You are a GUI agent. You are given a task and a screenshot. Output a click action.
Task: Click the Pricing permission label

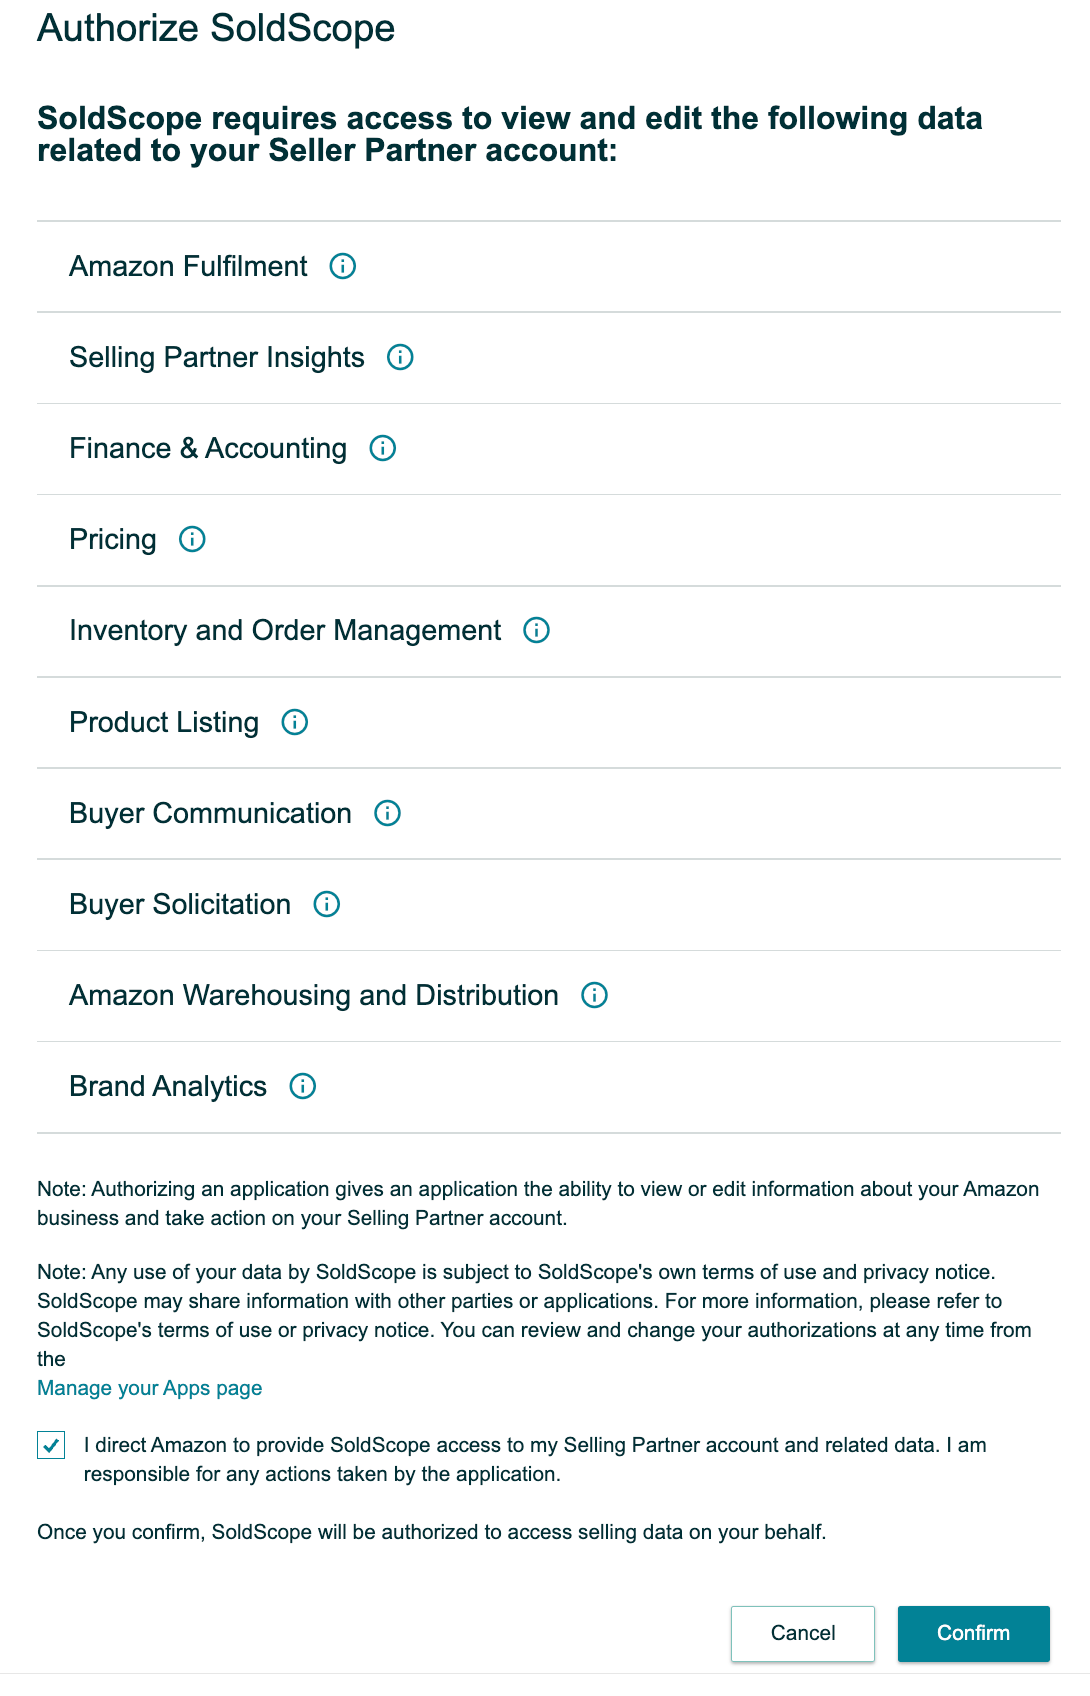pos(113,539)
